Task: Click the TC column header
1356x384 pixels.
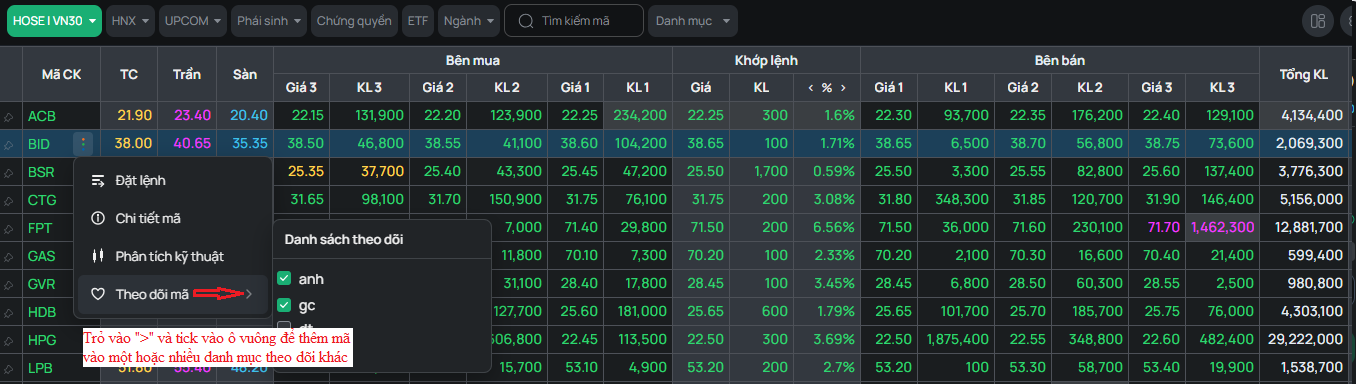Action: (x=129, y=74)
